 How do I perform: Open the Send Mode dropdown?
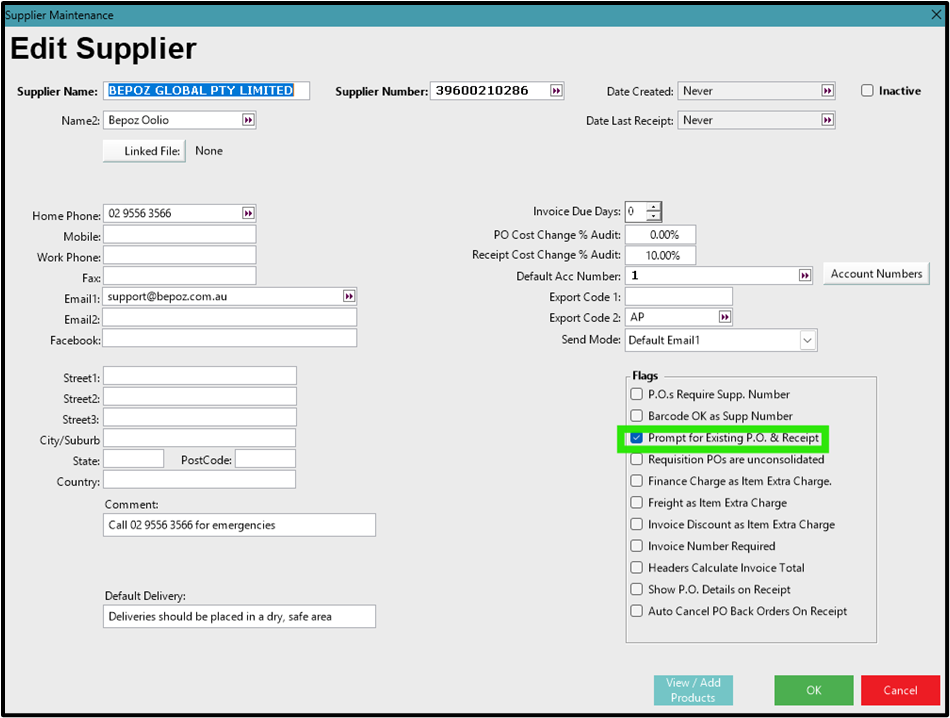808,340
